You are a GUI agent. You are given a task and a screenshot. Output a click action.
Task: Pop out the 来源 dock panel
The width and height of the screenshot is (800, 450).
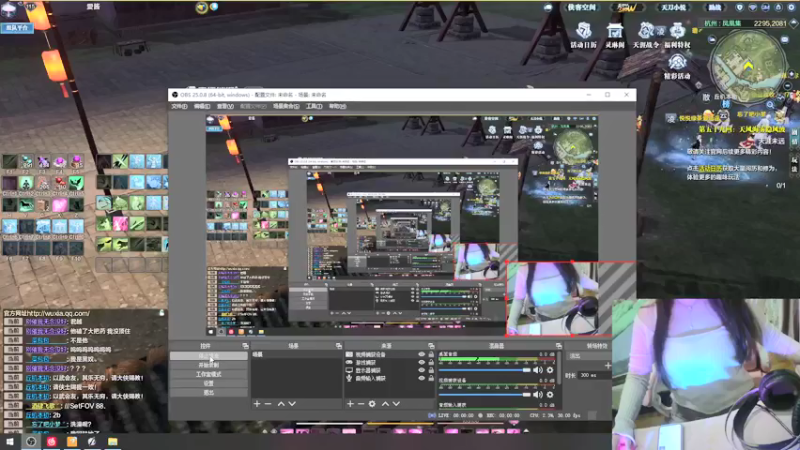(x=432, y=346)
